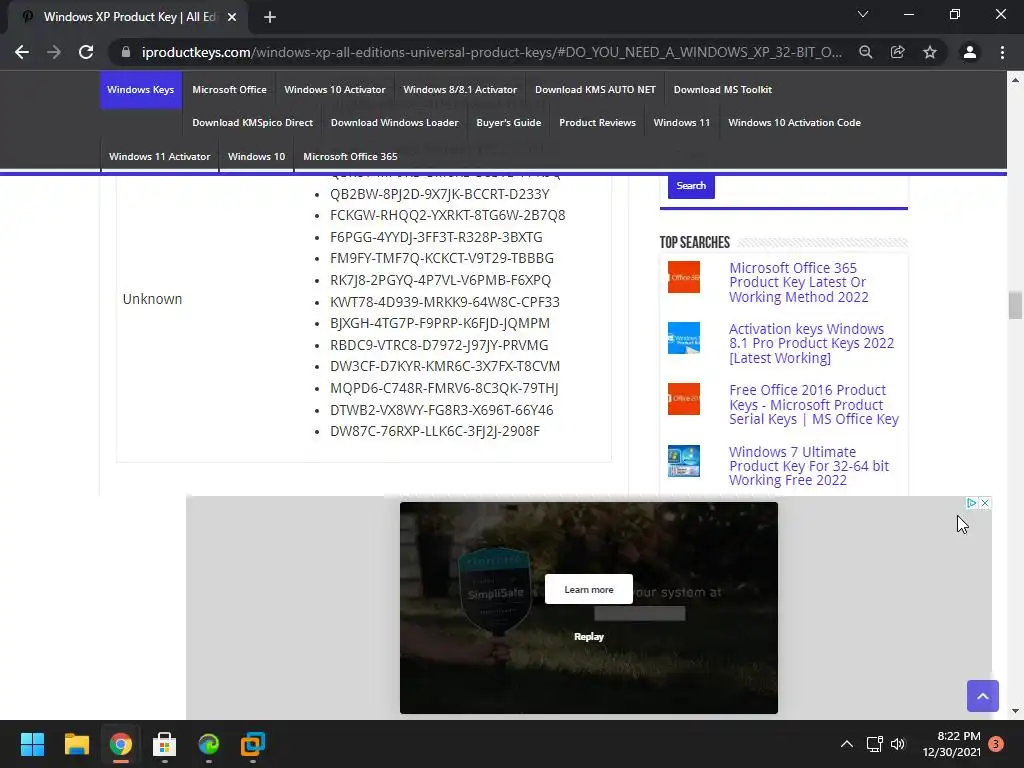Open network status tray icon

[874, 744]
